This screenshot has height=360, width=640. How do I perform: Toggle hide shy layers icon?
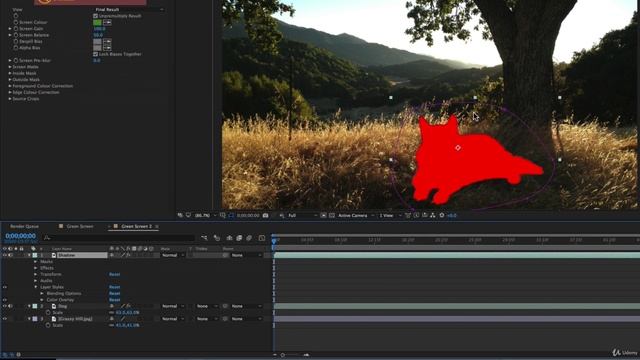tap(229, 238)
